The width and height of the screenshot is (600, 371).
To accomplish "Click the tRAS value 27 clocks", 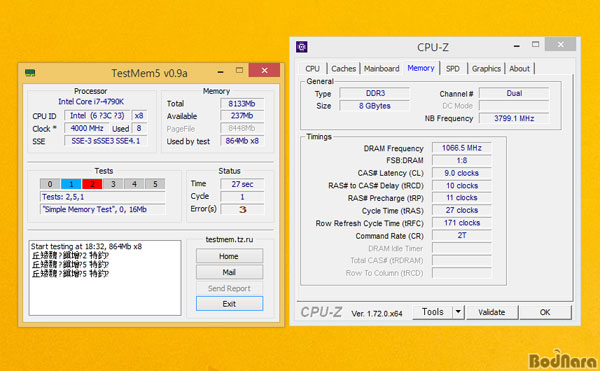I will (x=461, y=210).
